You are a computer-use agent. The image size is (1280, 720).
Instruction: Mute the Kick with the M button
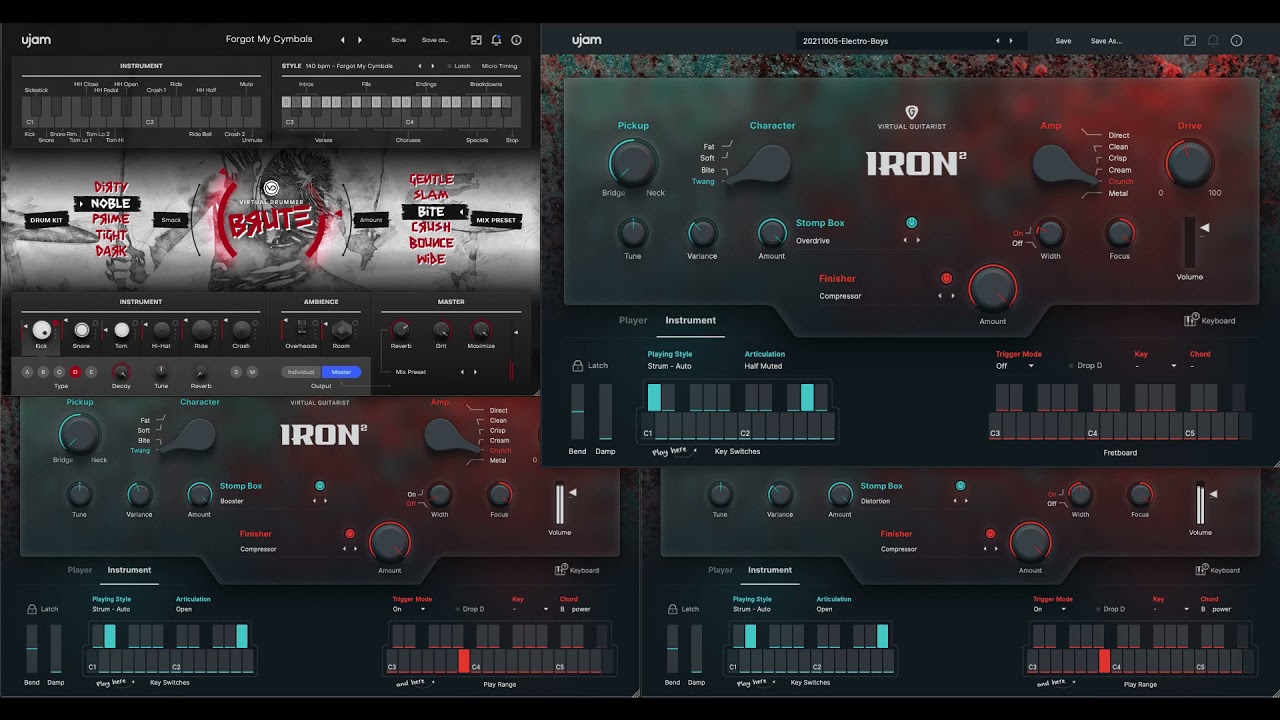tap(252, 372)
